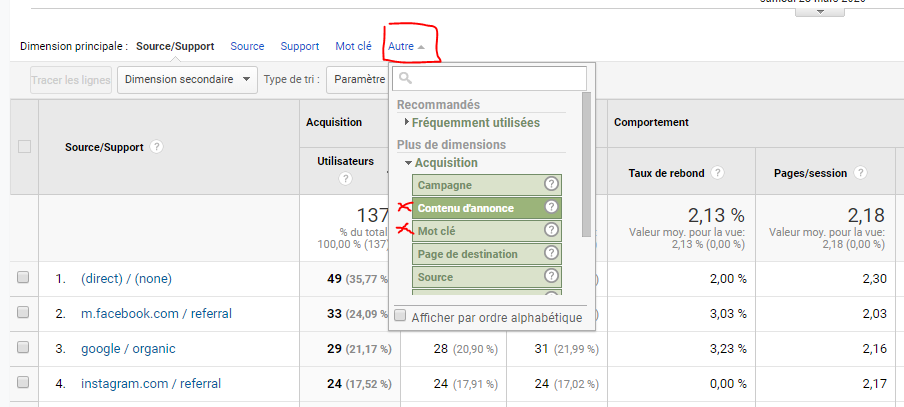The image size is (904, 407).
Task: Choose the Campagne dimension
Action: (487, 185)
